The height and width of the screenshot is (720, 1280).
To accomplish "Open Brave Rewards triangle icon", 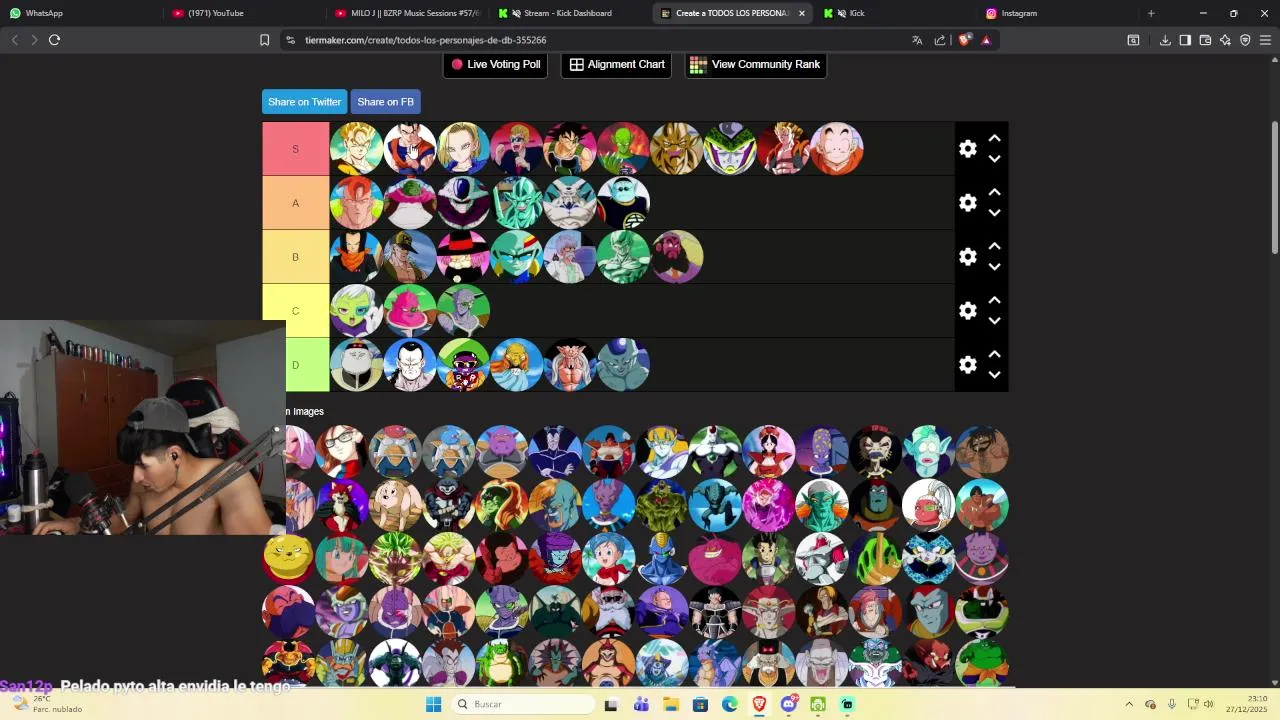I will point(986,40).
